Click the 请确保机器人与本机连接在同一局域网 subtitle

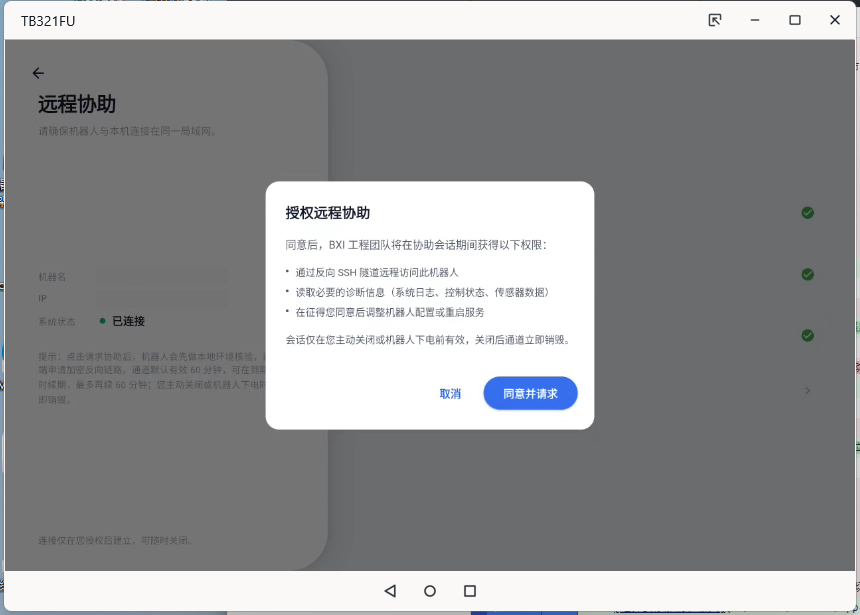(127, 131)
